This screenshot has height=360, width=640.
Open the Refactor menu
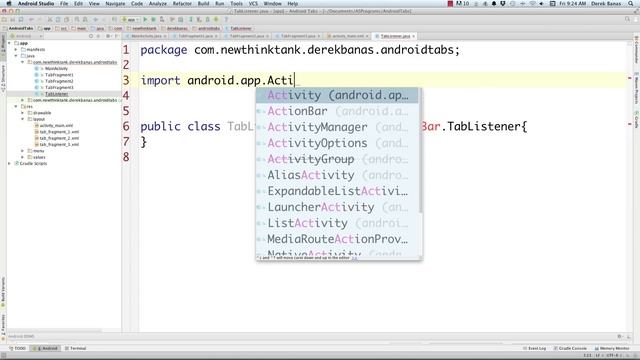(x=182, y=3)
